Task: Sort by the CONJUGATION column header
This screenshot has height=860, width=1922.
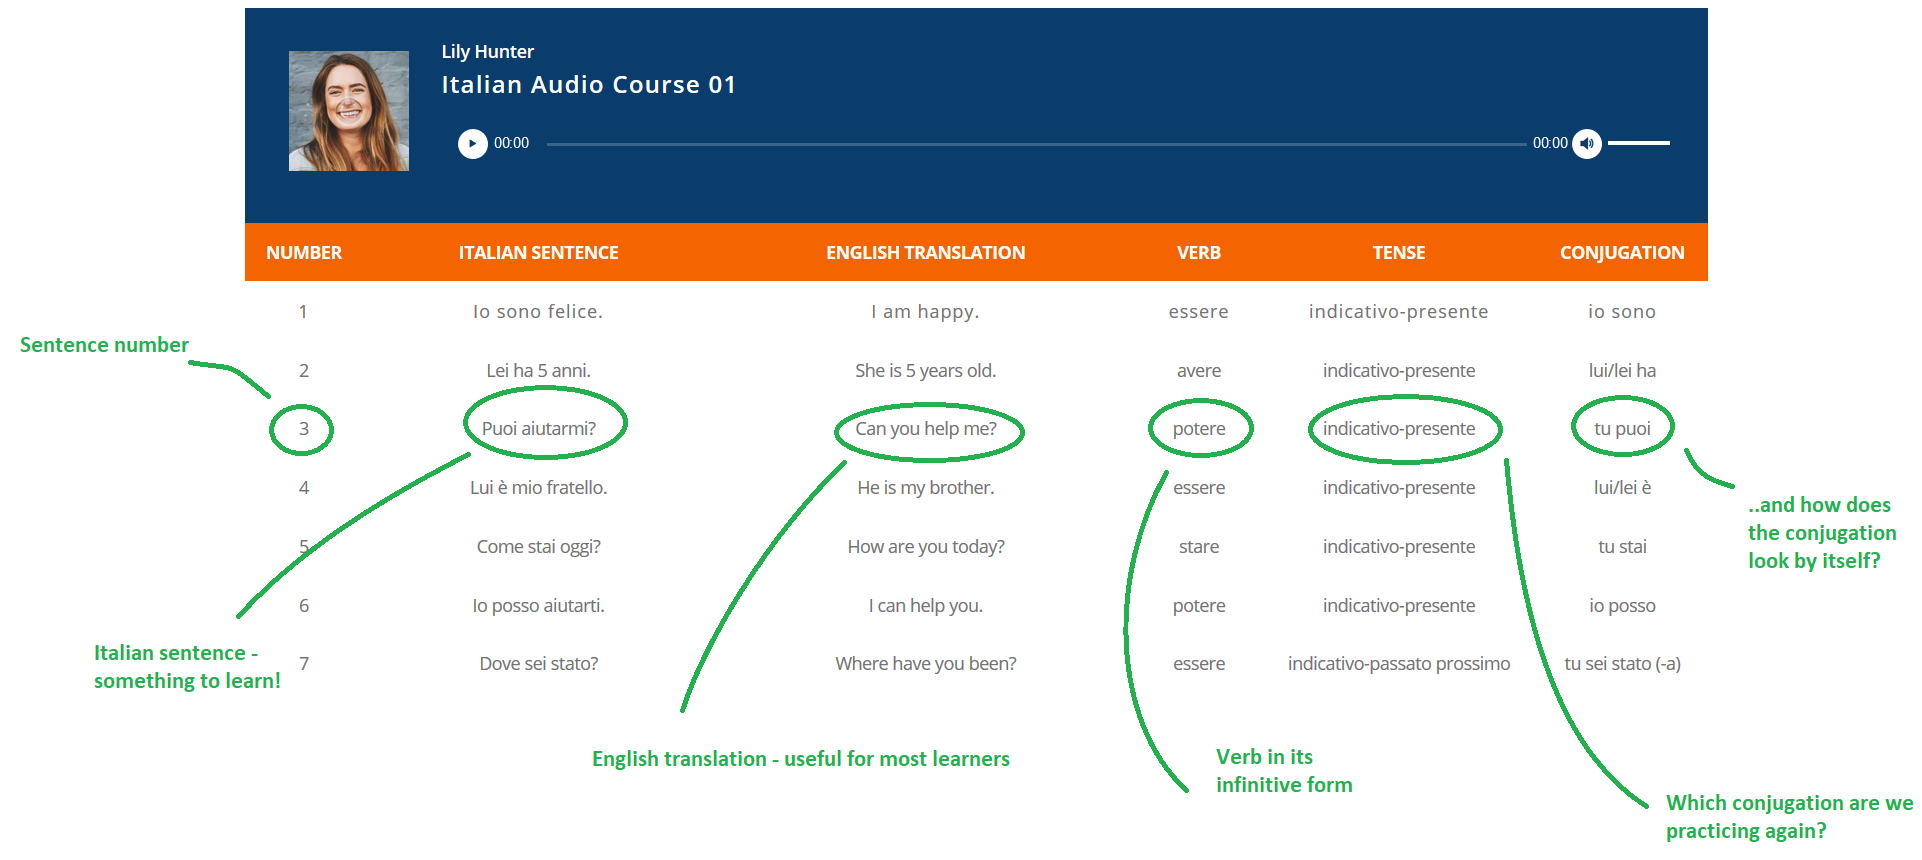Action: 1622,253
